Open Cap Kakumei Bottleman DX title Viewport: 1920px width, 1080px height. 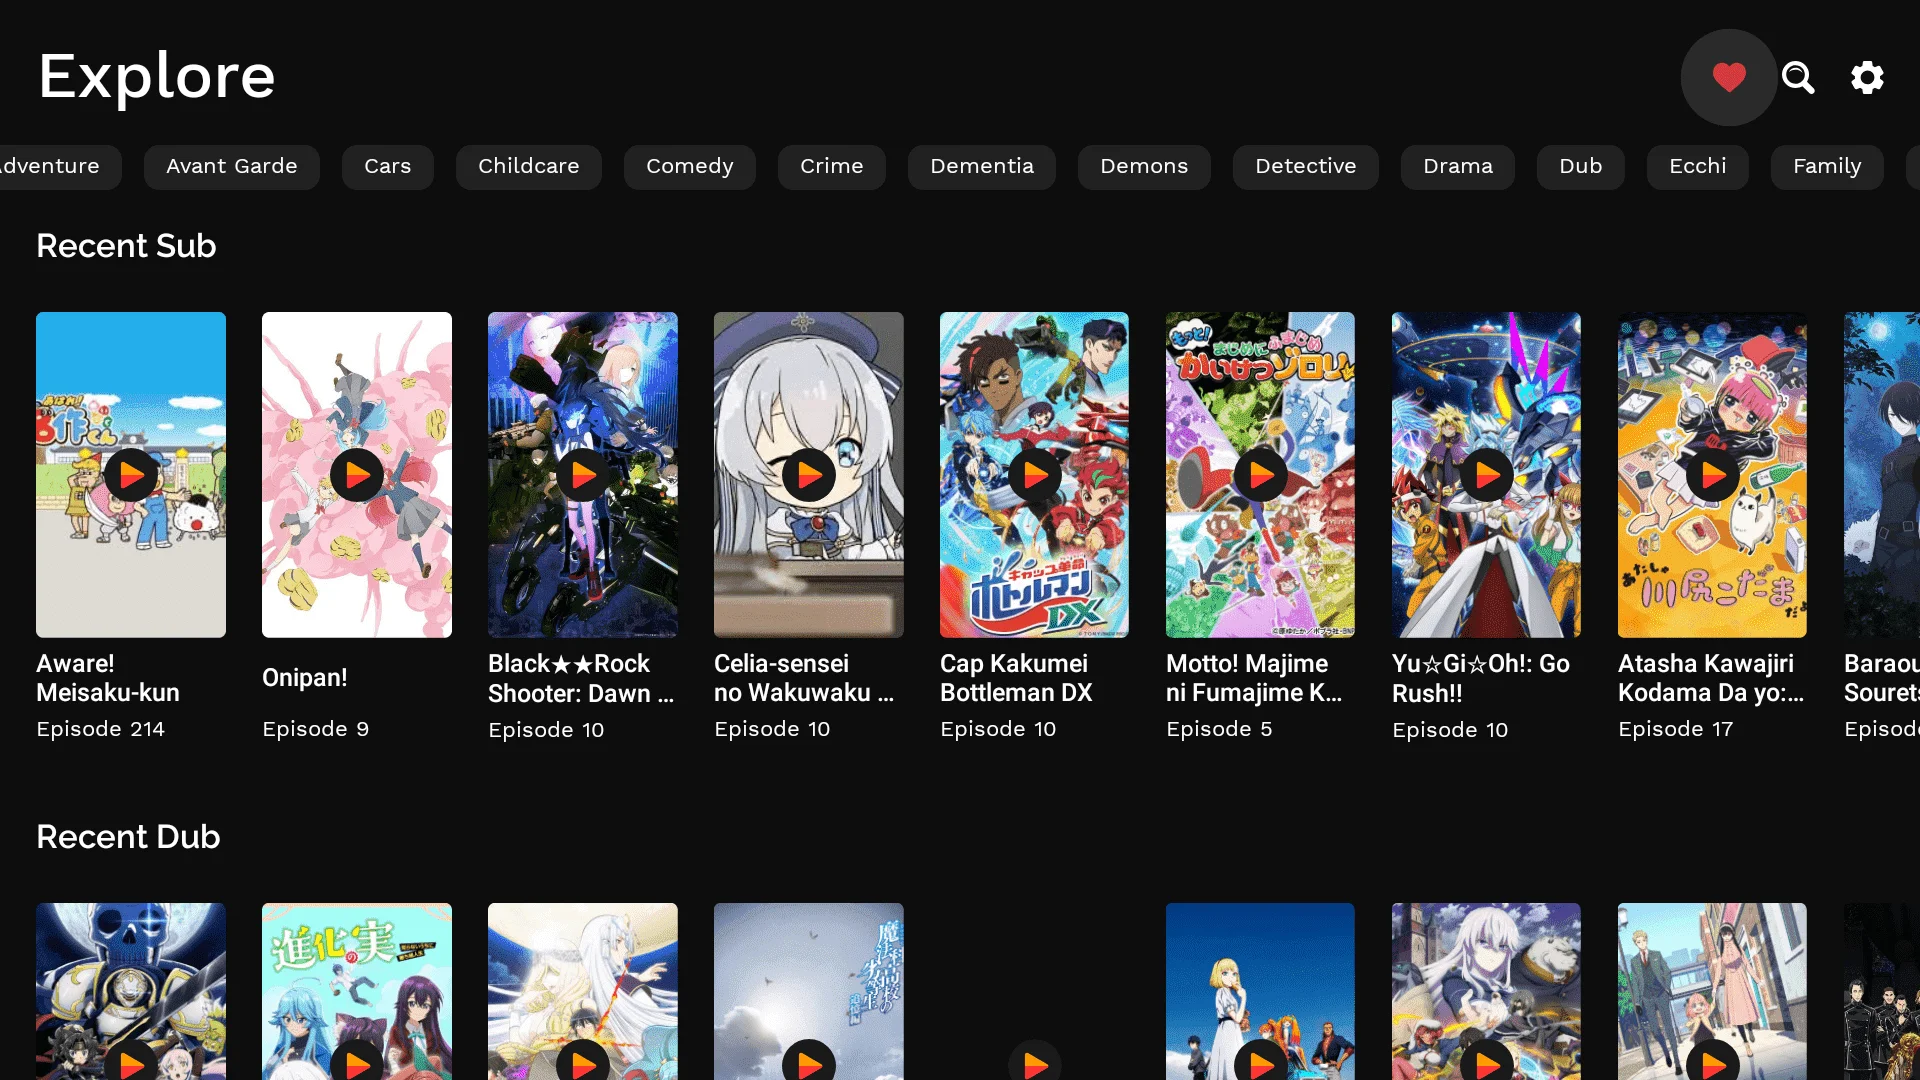pos(1016,678)
